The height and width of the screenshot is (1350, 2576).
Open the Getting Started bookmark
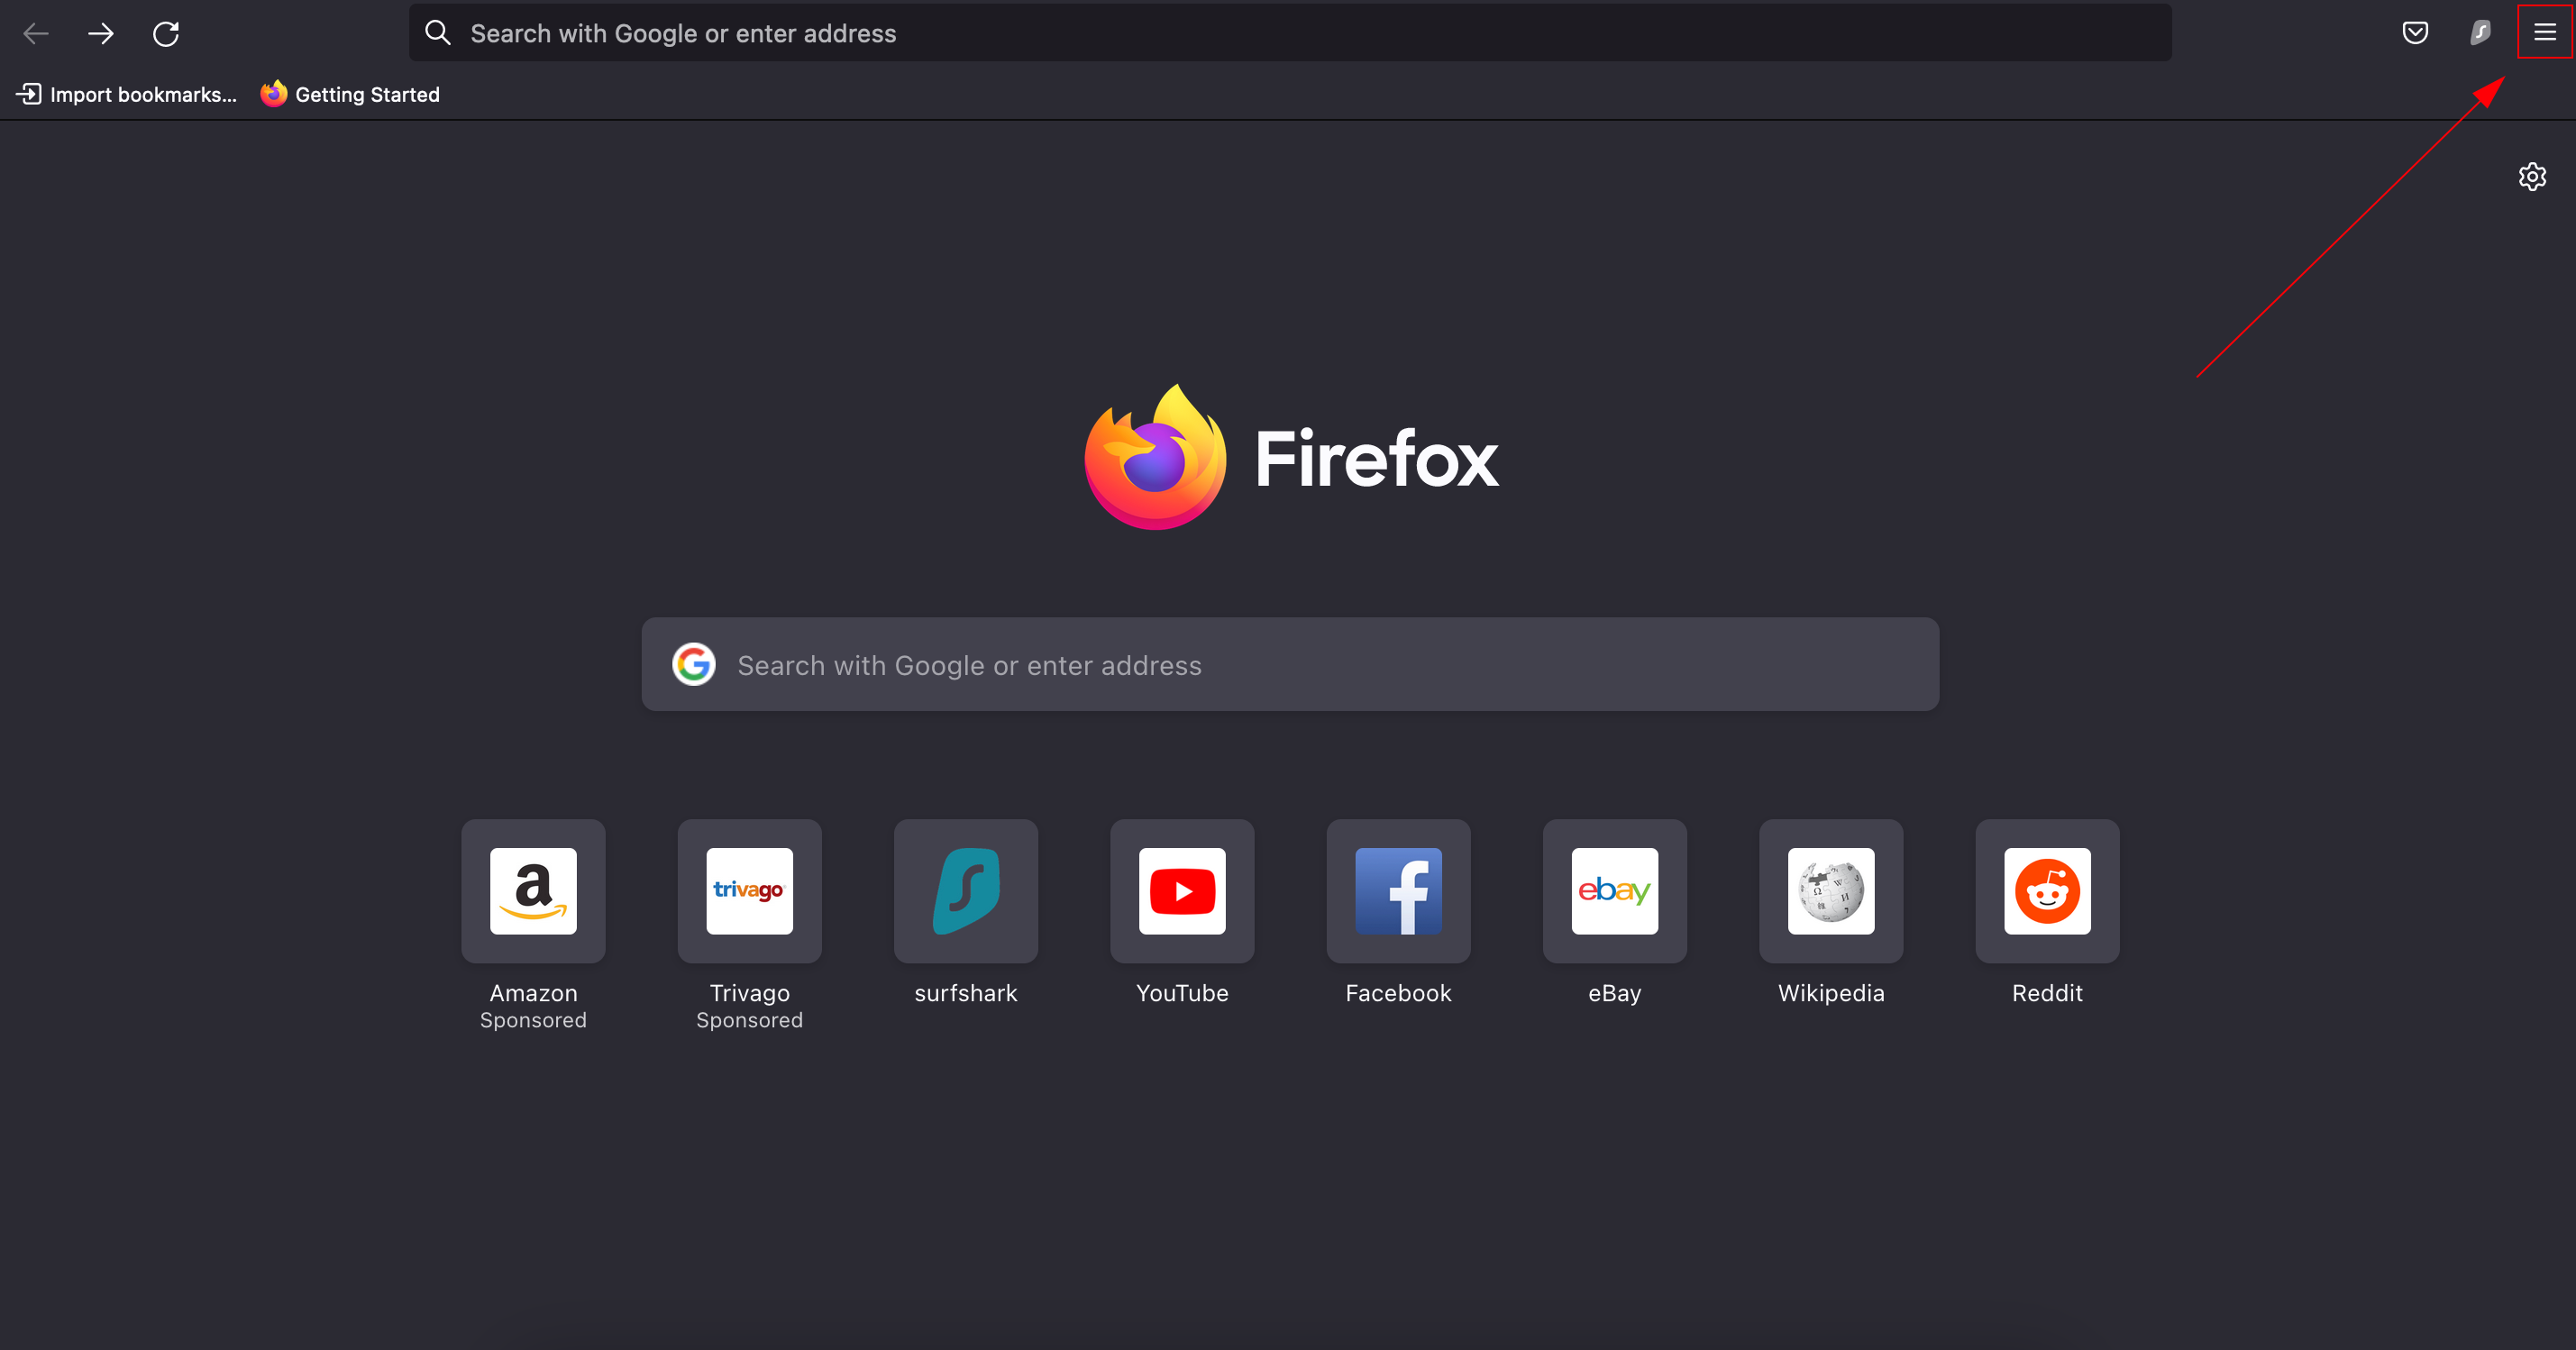click(350, 94)
